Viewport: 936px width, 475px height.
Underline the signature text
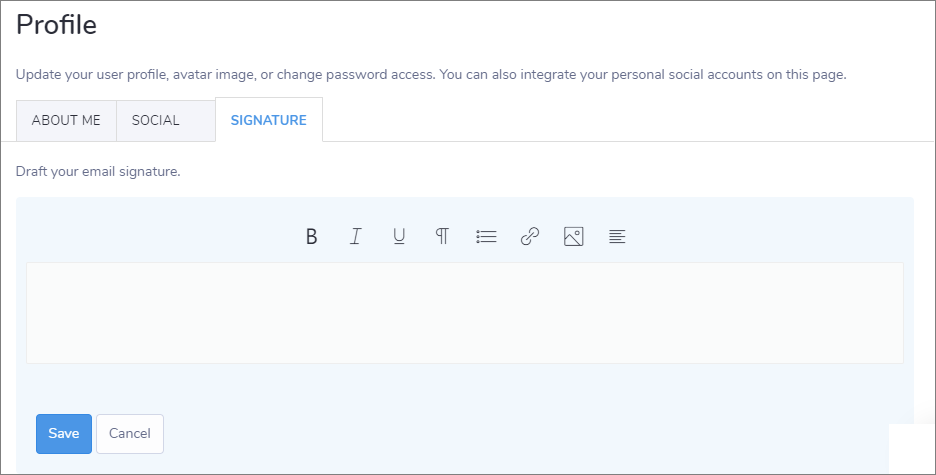coord(399,237)
